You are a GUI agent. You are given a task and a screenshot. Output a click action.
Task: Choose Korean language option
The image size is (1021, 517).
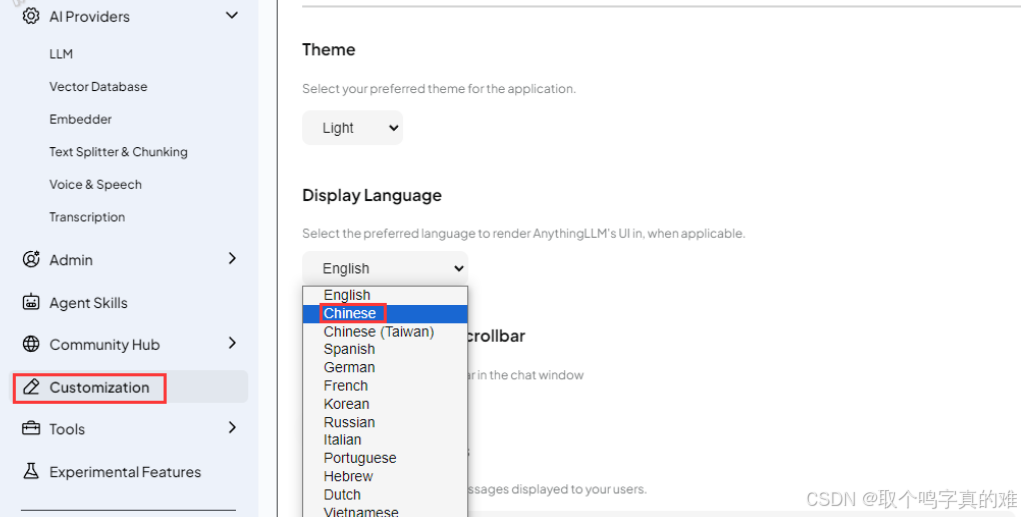385,404
